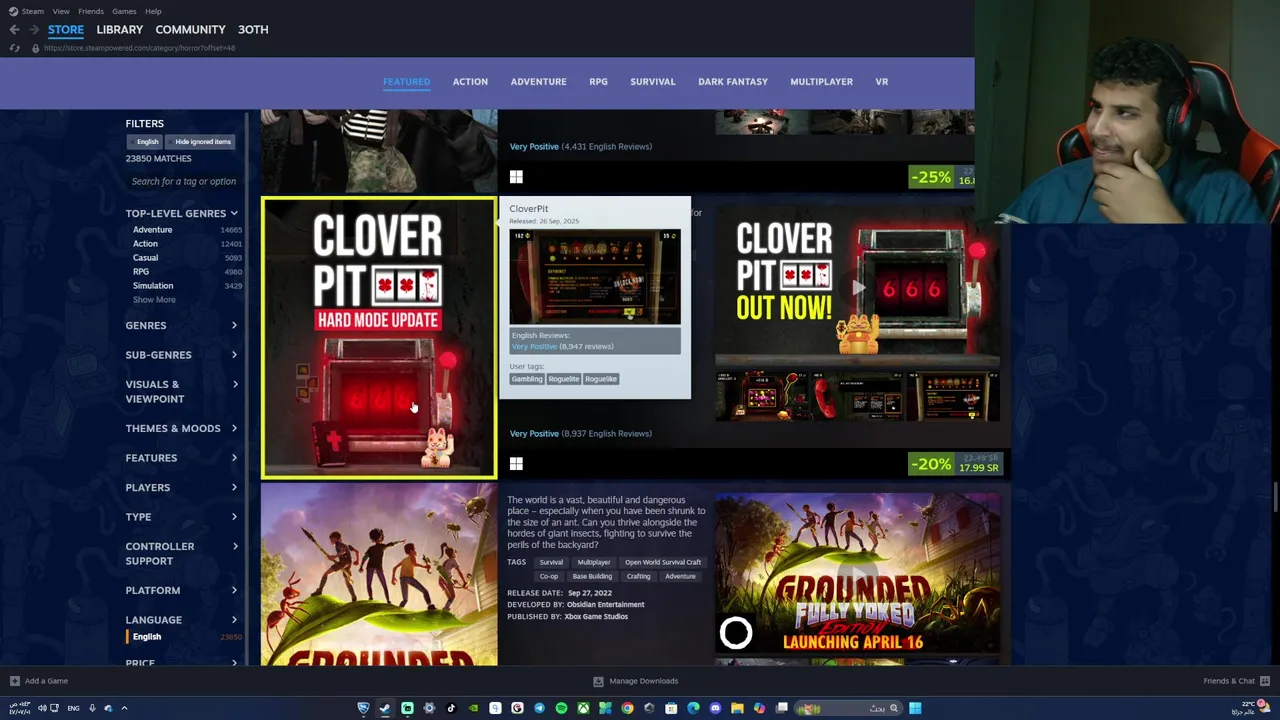Switch to the Library tab

click(x=119, y=29)
